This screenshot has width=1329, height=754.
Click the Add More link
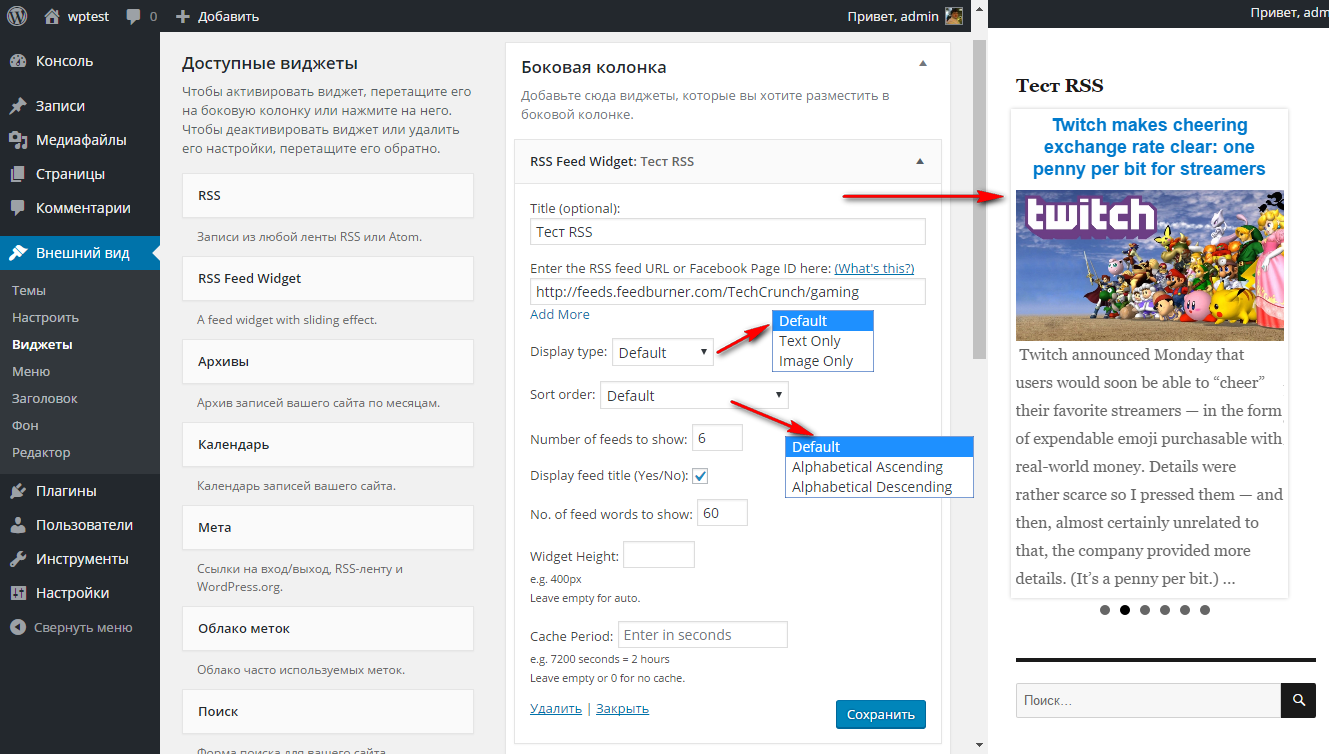tap(560, 314)
